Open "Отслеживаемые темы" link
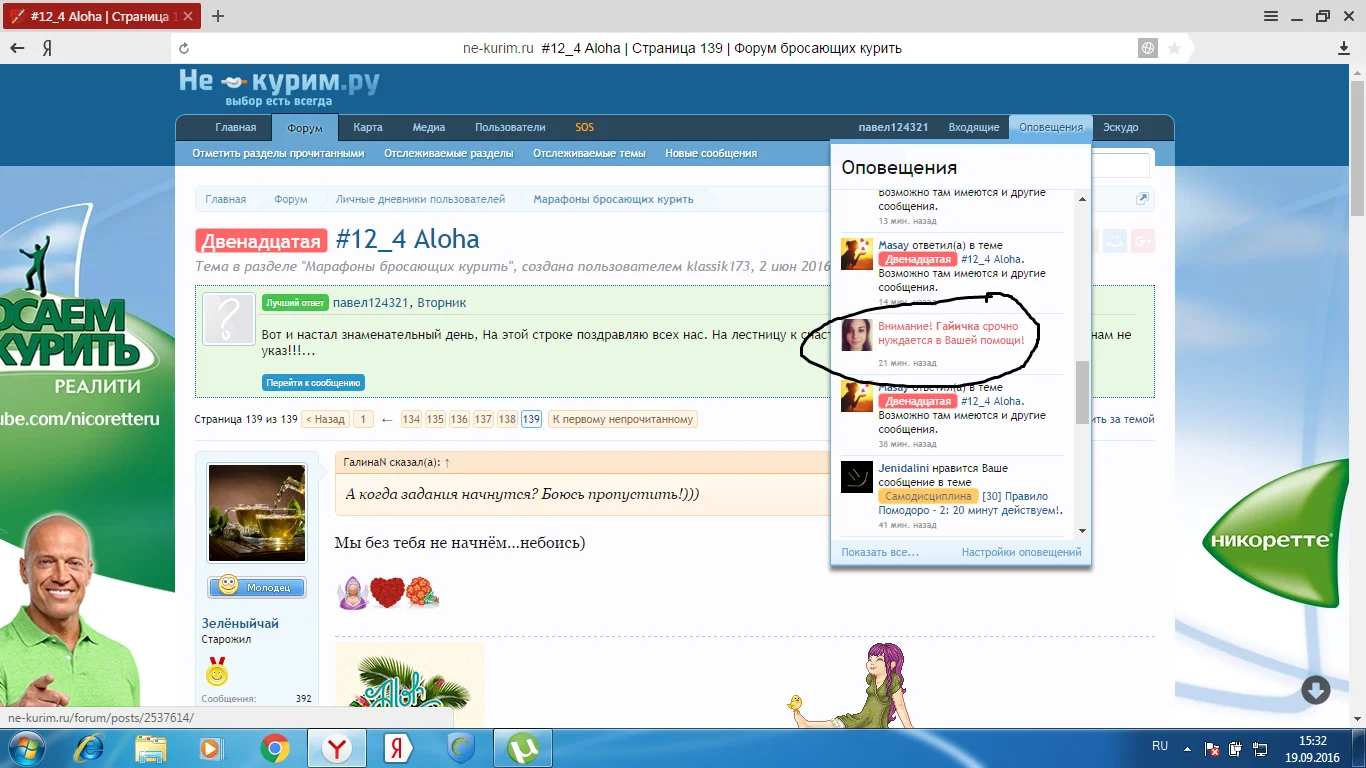Image resolution: width=1366 pixels, height=768 pixels. point(589,154)
